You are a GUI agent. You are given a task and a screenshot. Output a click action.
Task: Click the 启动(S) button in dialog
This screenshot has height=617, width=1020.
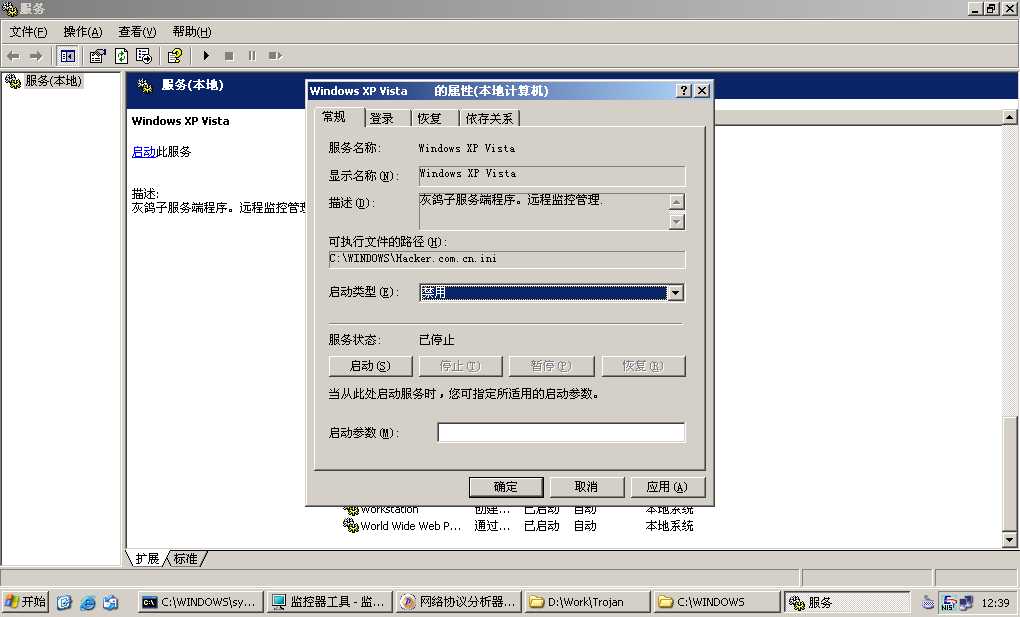tap(370, 366)
